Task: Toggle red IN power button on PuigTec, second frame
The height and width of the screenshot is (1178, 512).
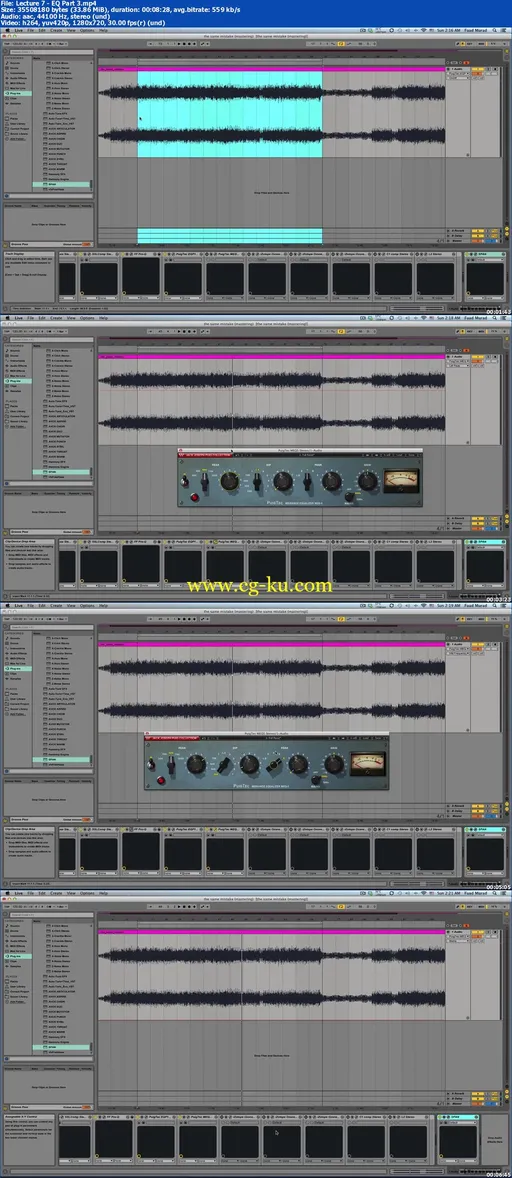Action: [193, 497]
